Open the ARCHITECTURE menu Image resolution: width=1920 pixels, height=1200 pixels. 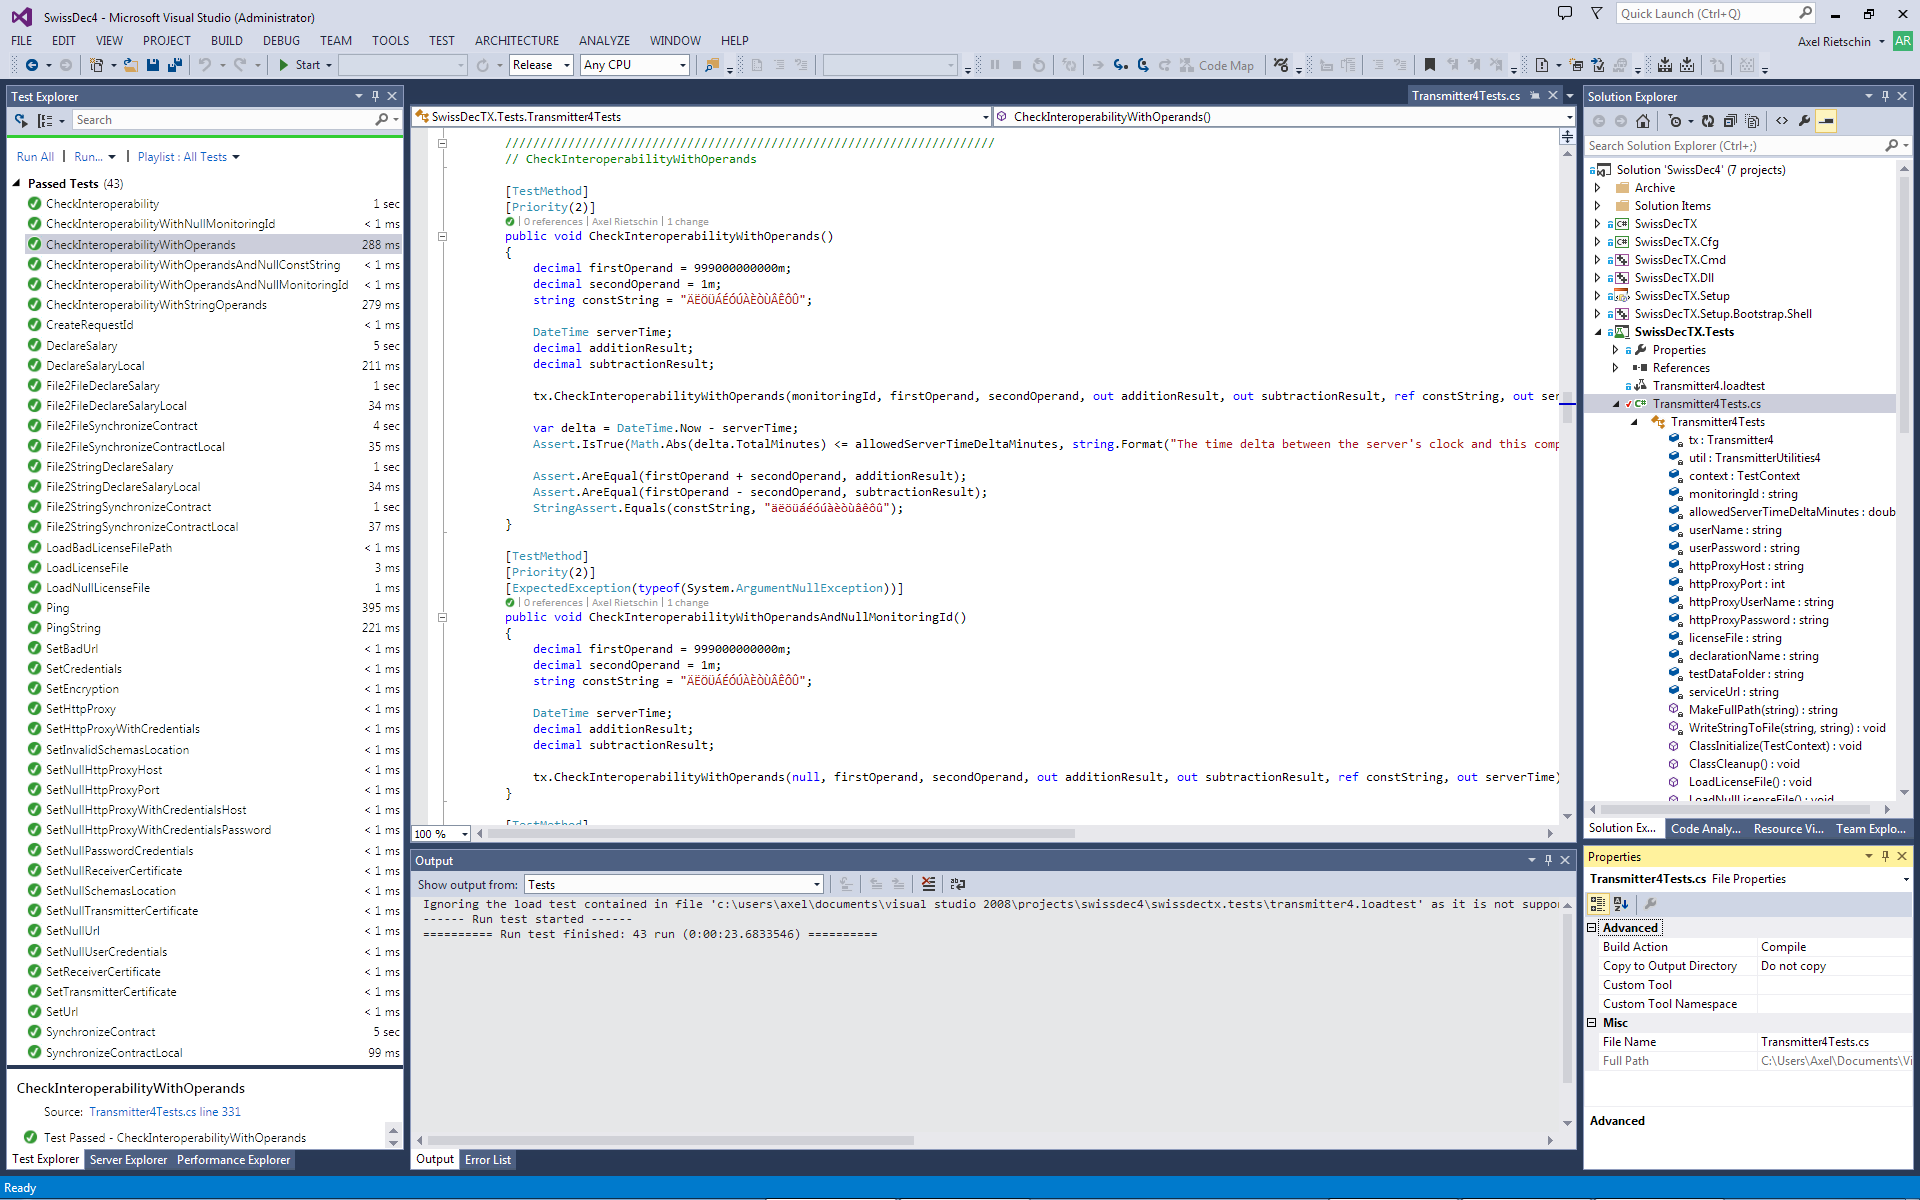(516, 41)
